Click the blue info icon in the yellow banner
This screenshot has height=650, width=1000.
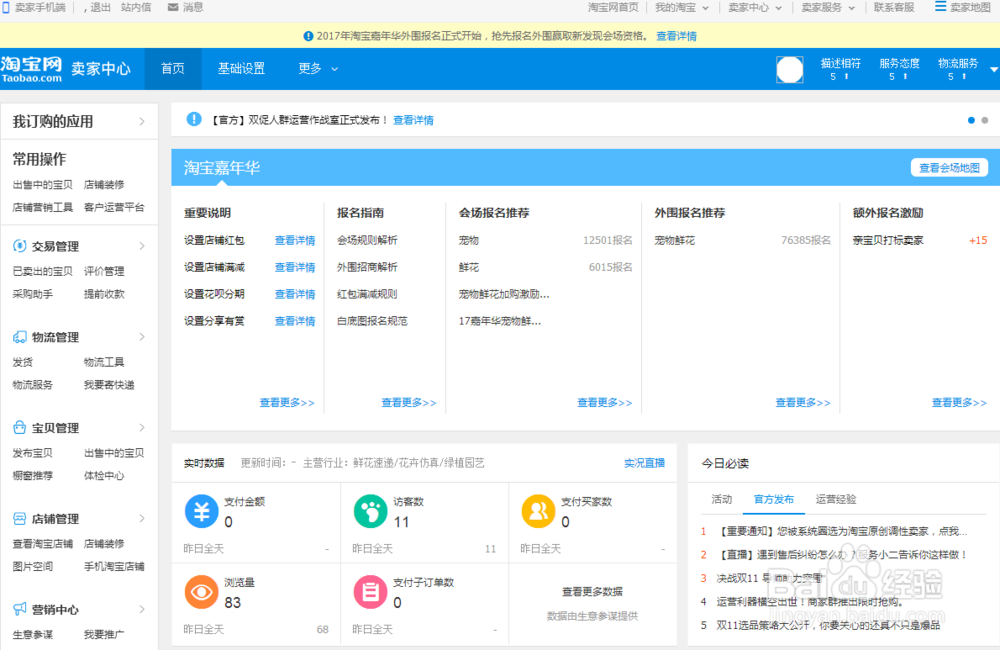click(x=308, y=36)
